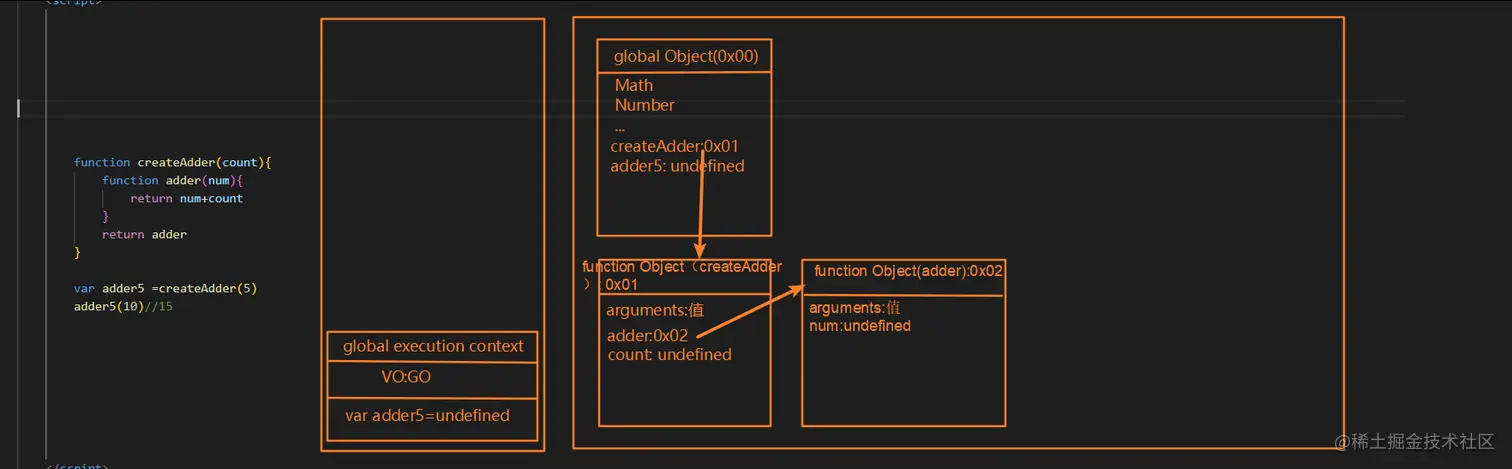This screenshot has width=1512, height=469.
Task: Click 'arguments:值' in the adder object box
Action: click(855, 308)
